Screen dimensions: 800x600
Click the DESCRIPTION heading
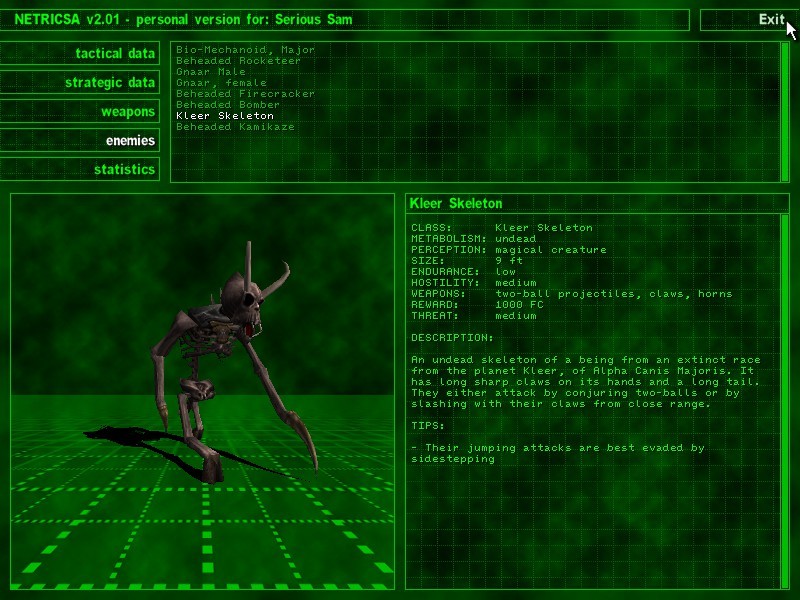click(x=452, y=338)
